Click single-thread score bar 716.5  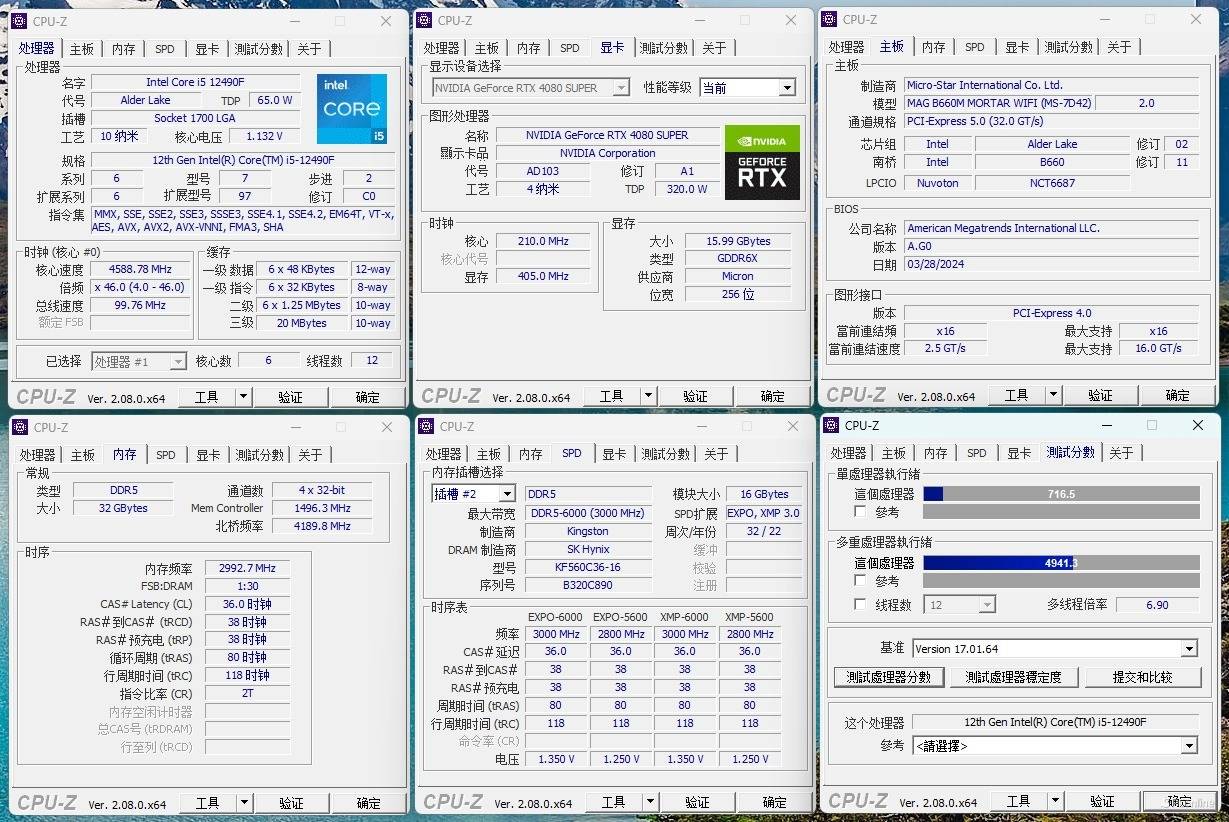(1062, 494)
